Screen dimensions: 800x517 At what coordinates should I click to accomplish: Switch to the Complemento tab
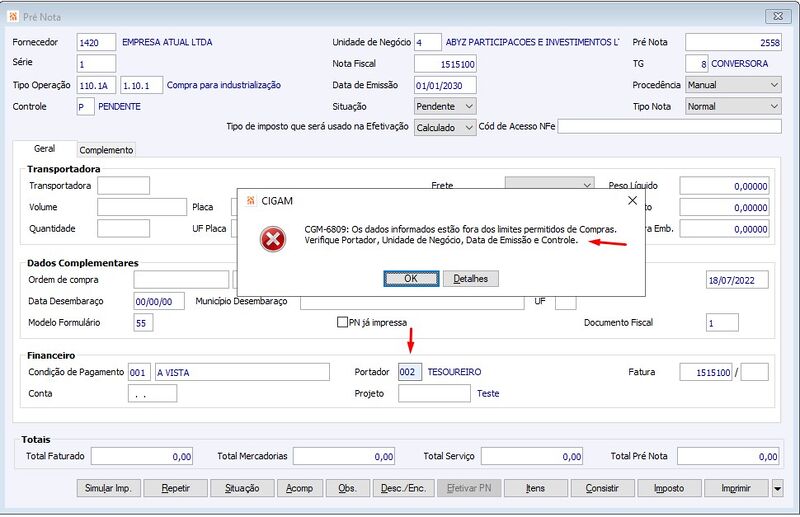click(x=106, y=150)
